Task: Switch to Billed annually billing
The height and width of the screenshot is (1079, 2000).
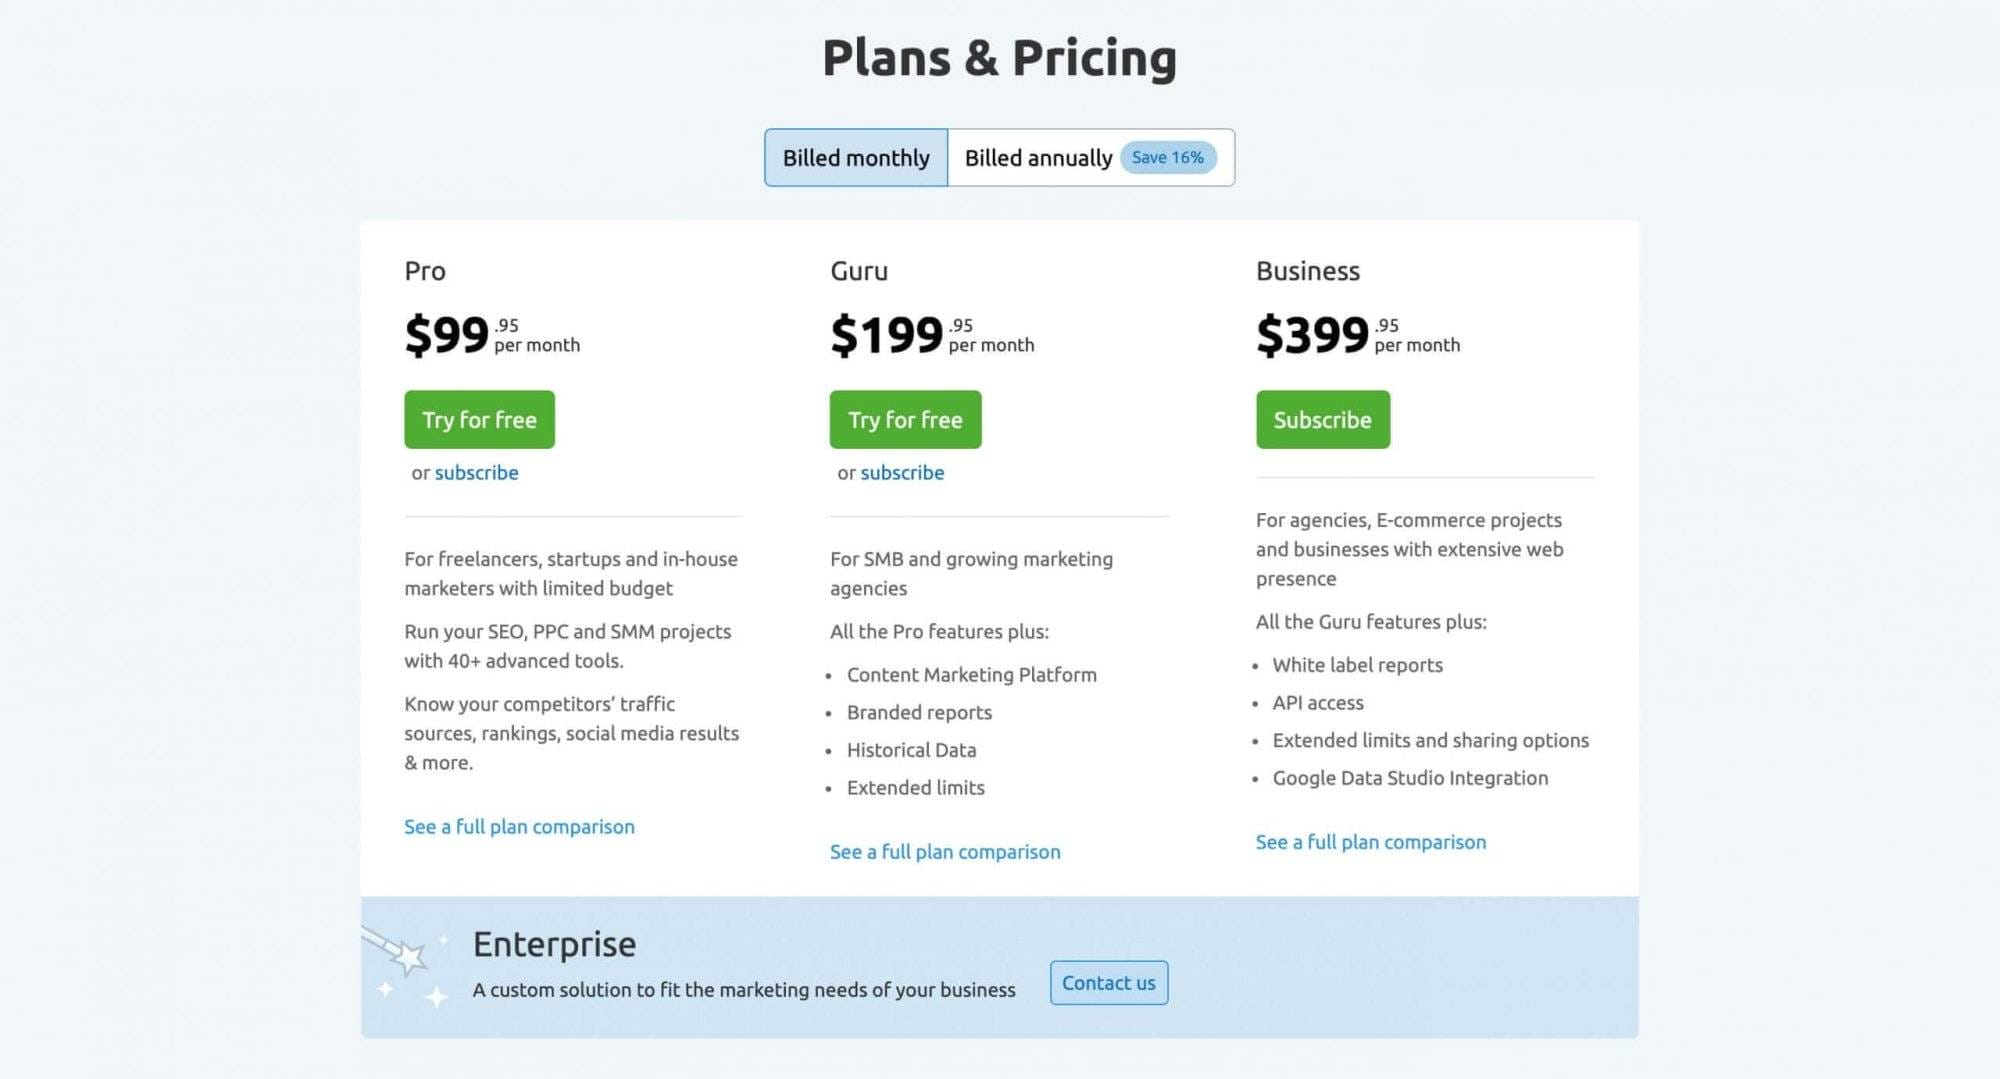Action: tap(1038, 157)
